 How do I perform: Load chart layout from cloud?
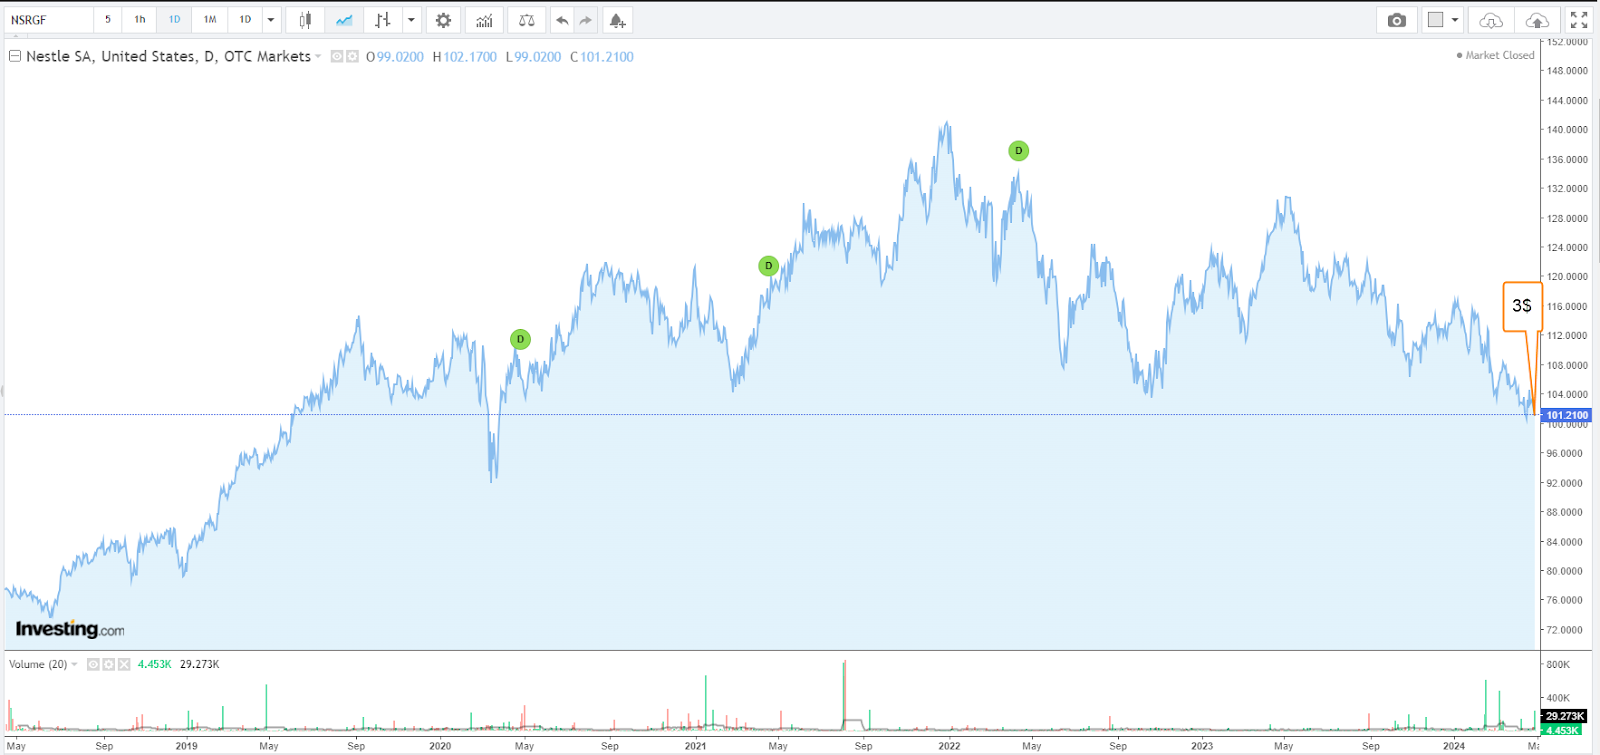tap(1491, 20)
